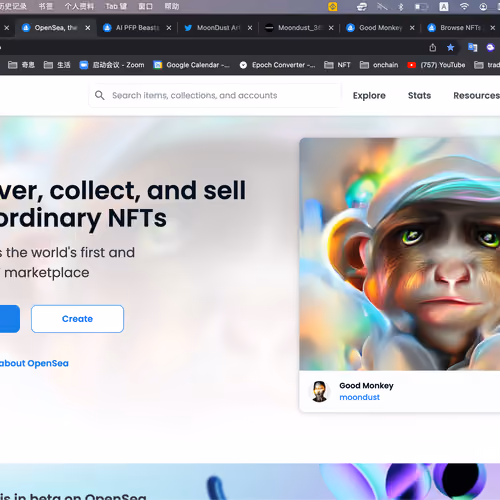The image size is (500, 500).
Task: Open the first bookmarks folder left of 生活
Action: 21,65
